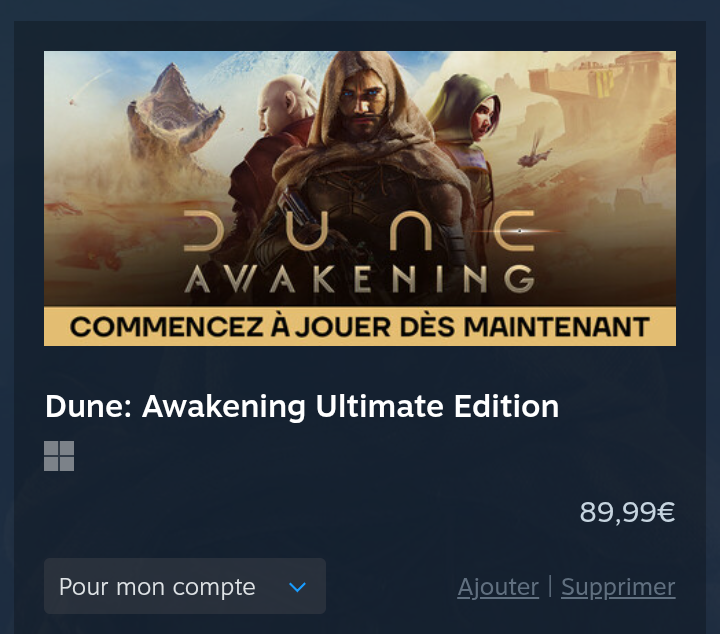This screenshot has height=634, width=720.
Task: Open the 'Pour mon compte' dropdown
Action: pos(185,586)
